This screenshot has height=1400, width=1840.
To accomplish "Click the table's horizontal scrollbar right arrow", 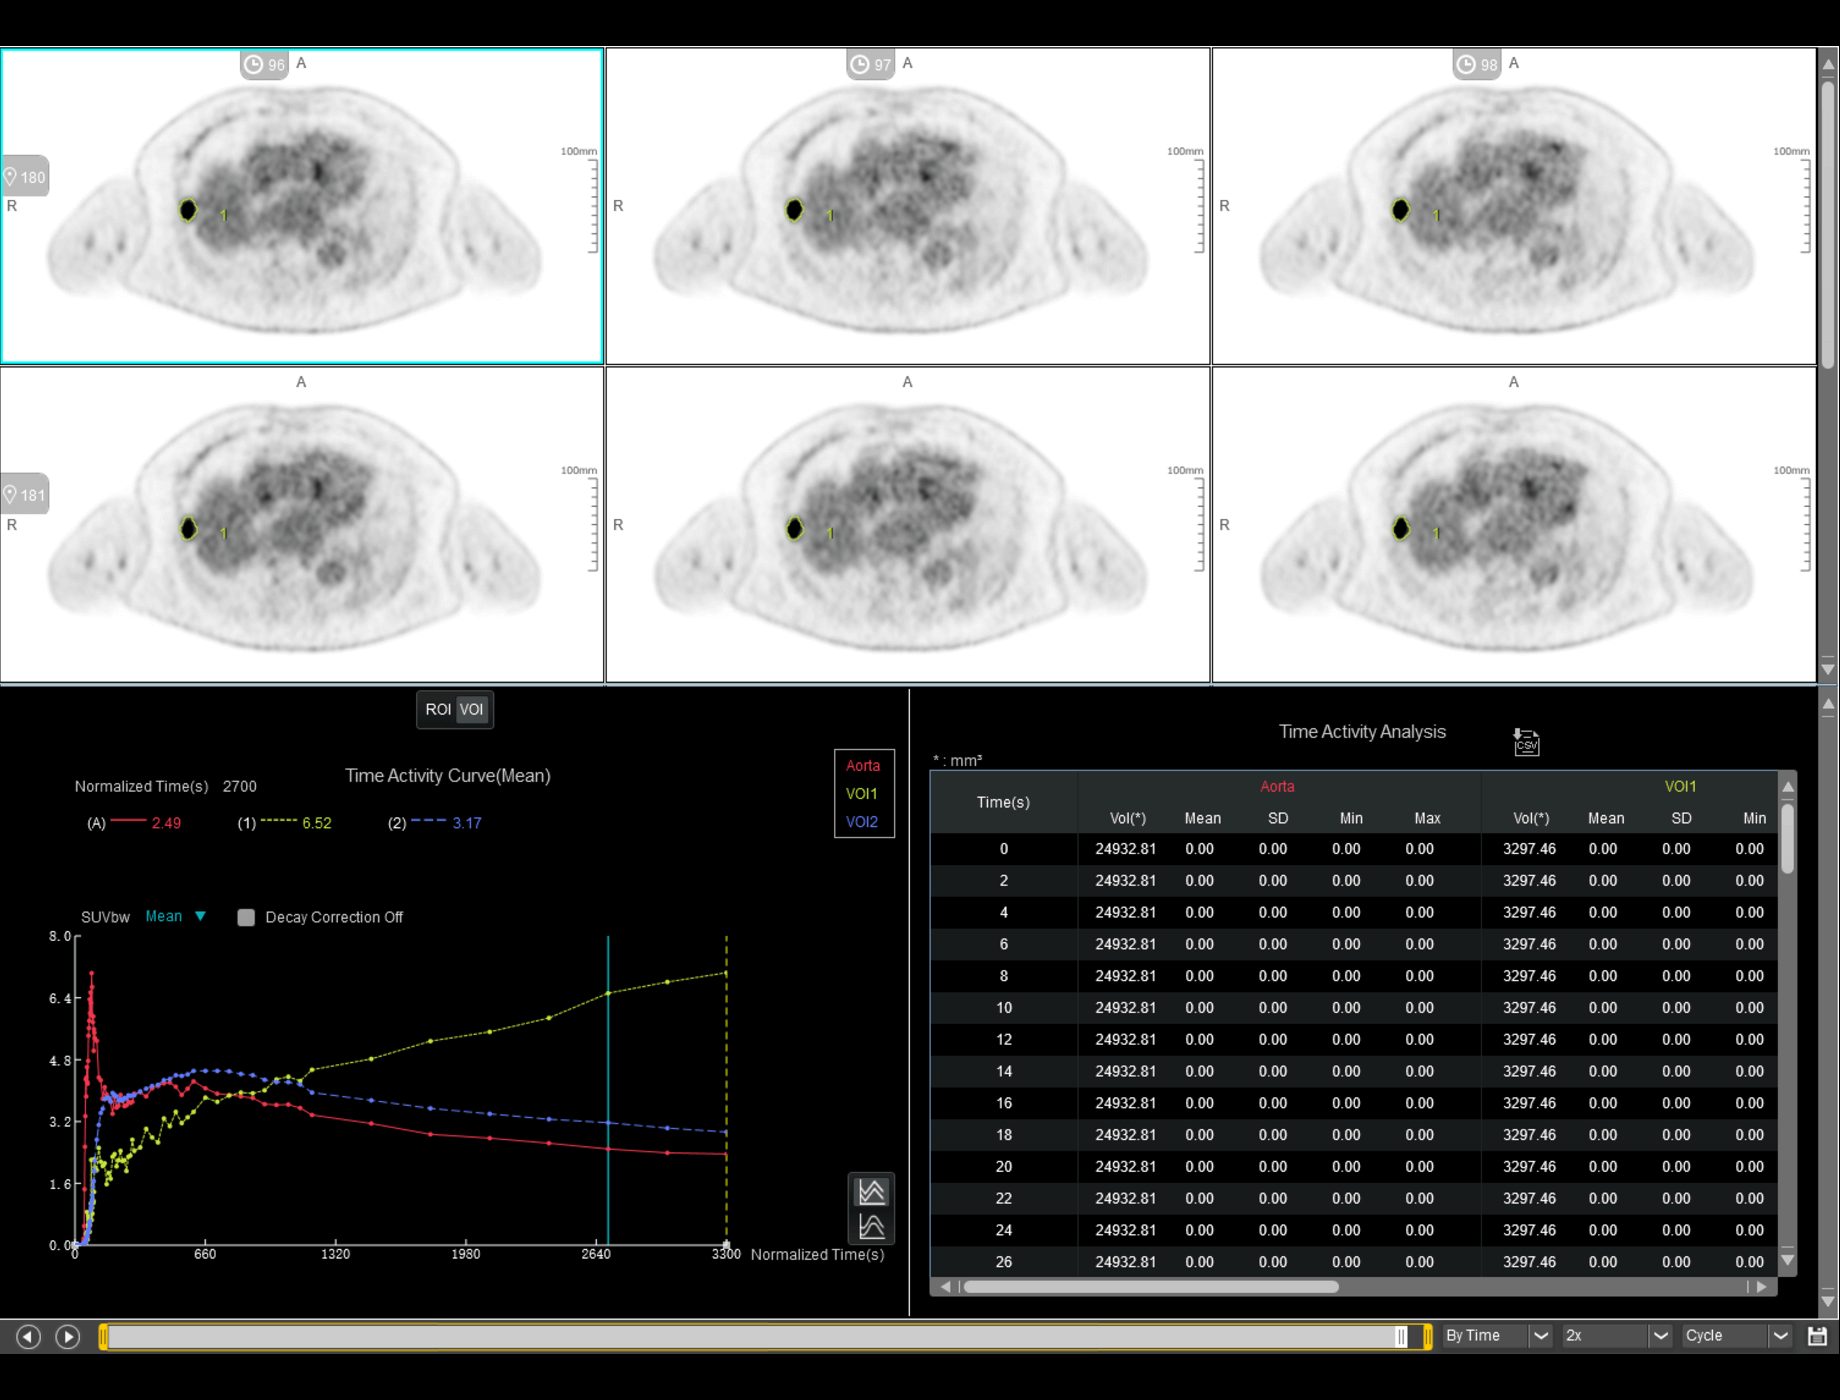I will (1762, 1287).
